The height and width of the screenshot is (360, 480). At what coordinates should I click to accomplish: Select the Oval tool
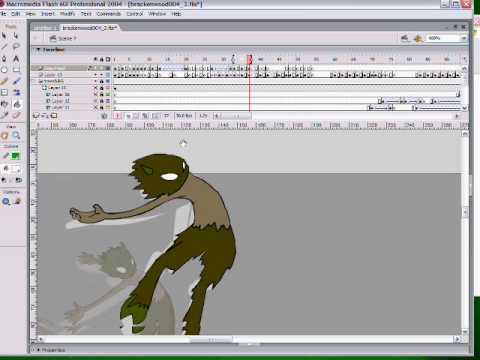[4, 70]
